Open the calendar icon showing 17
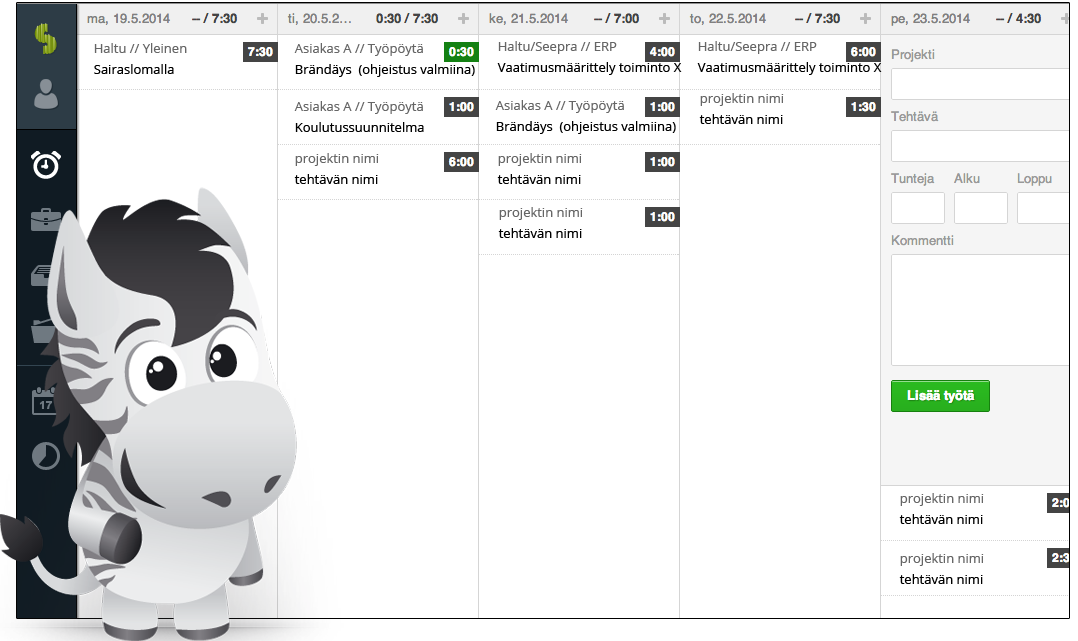This screenshot has width=1078, height=641. click(x=44, y=401)
